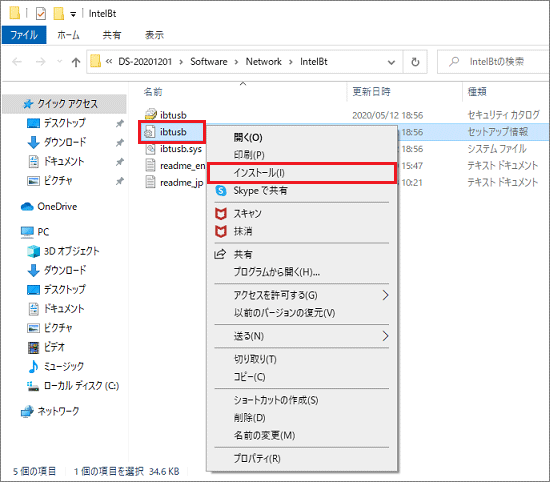Click the DS-20201201 breadcrumb in the address bar
The image size is (550, 482).
(145, 62)
